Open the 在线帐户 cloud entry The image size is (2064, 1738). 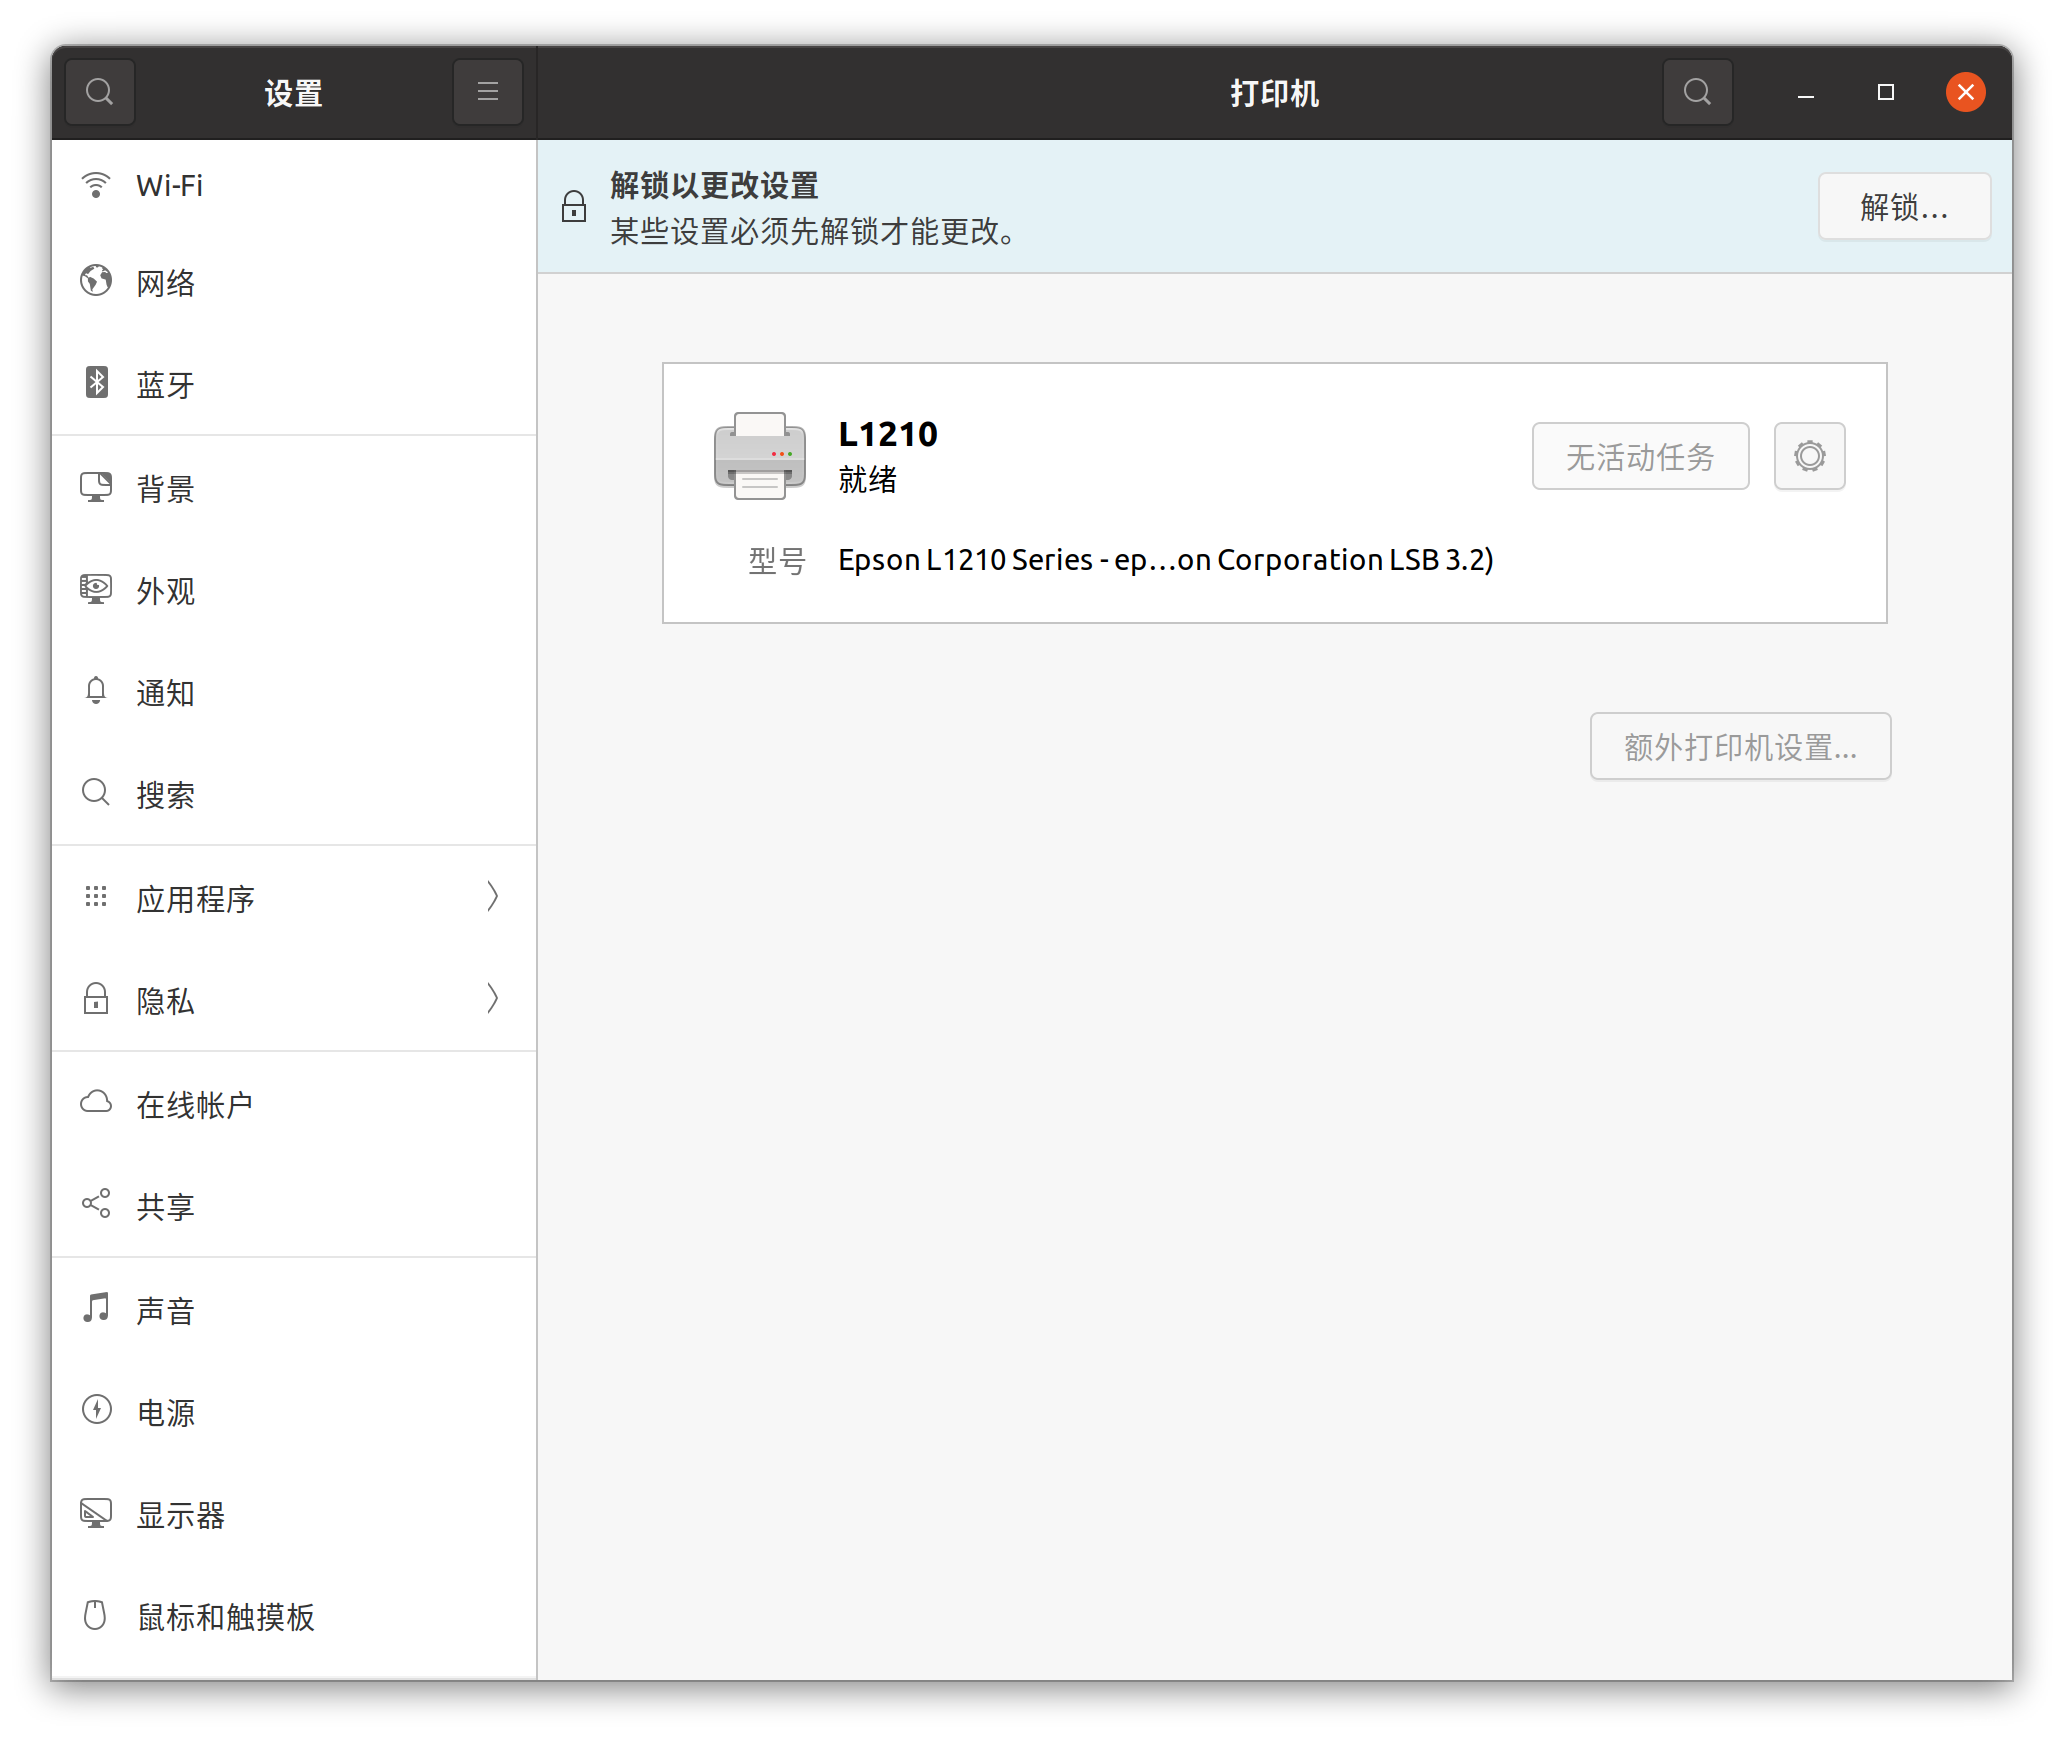tap(194, 1105)
